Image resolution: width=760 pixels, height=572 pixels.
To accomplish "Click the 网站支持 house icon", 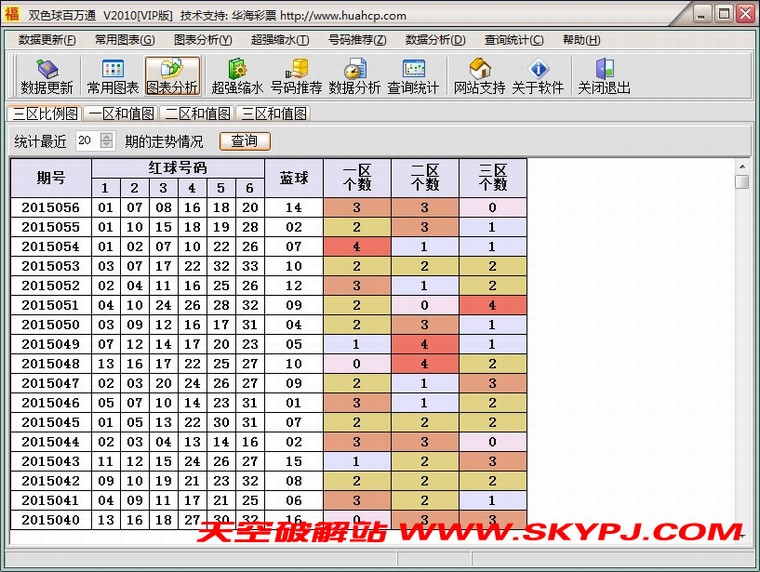I will click(479, 77).
